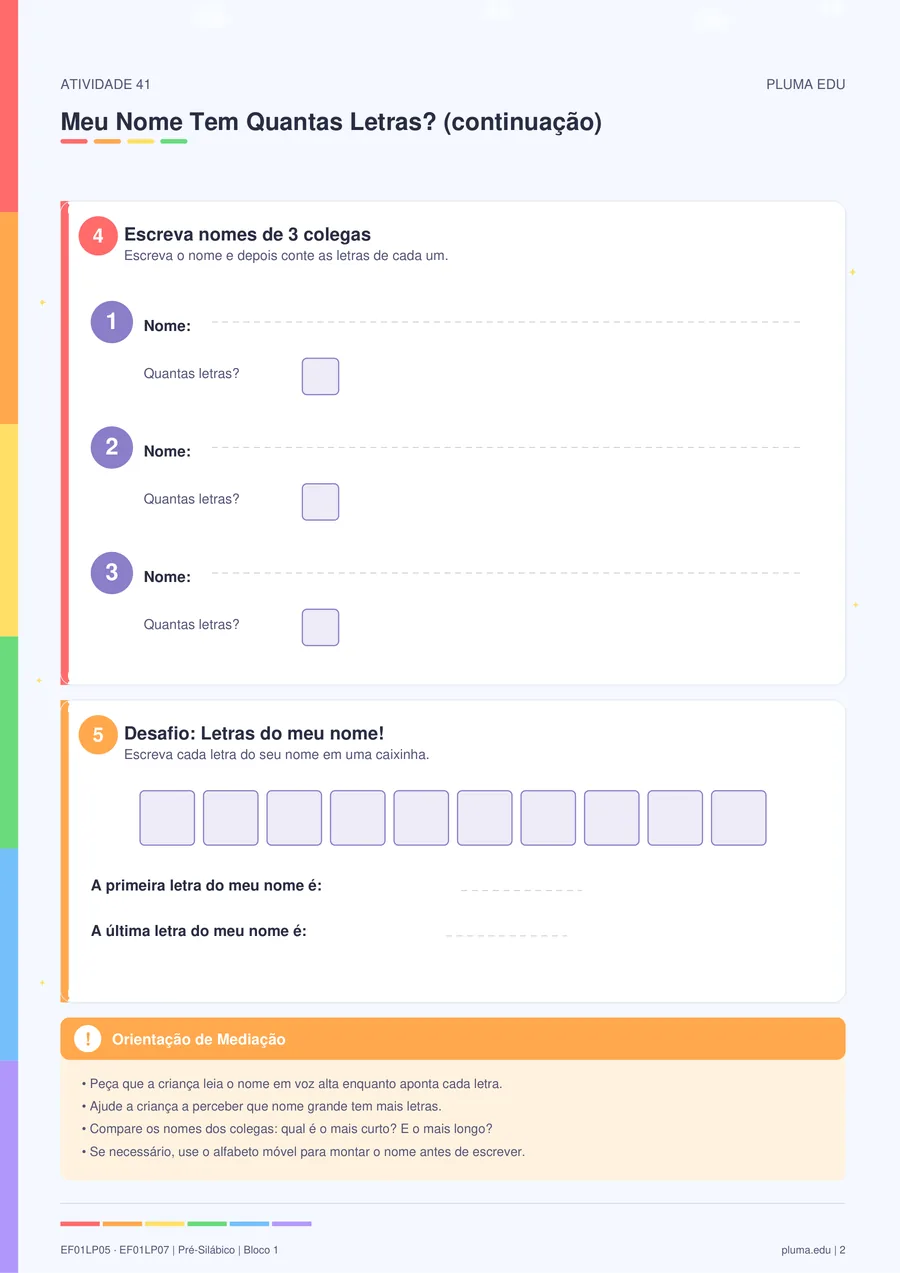The width and height of the screenshot is (900, 1273).
Task: Click the blank after 'A primeira letra'
Action: coord(522,889)
